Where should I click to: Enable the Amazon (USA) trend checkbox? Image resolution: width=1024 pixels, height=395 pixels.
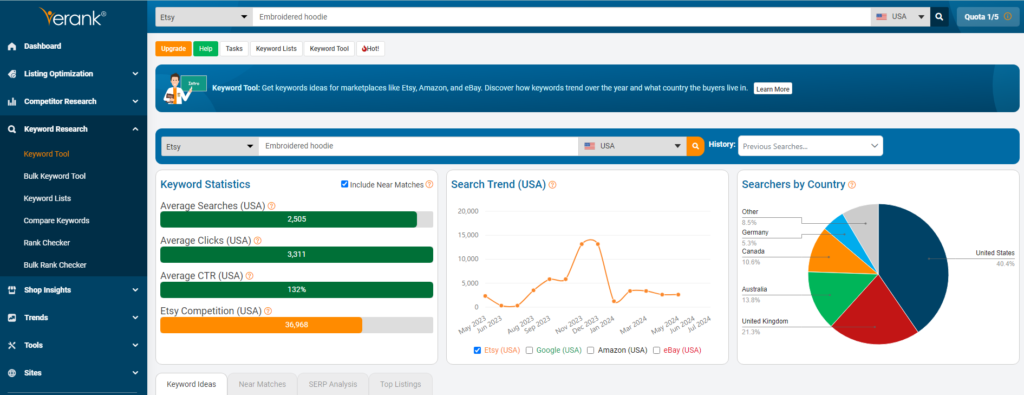pos(590,350)
